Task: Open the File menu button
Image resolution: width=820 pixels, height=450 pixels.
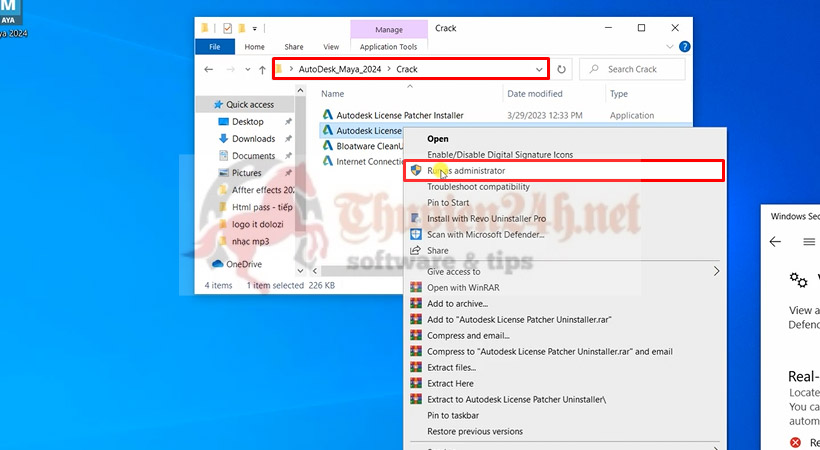Action: [x=214, y=47]
